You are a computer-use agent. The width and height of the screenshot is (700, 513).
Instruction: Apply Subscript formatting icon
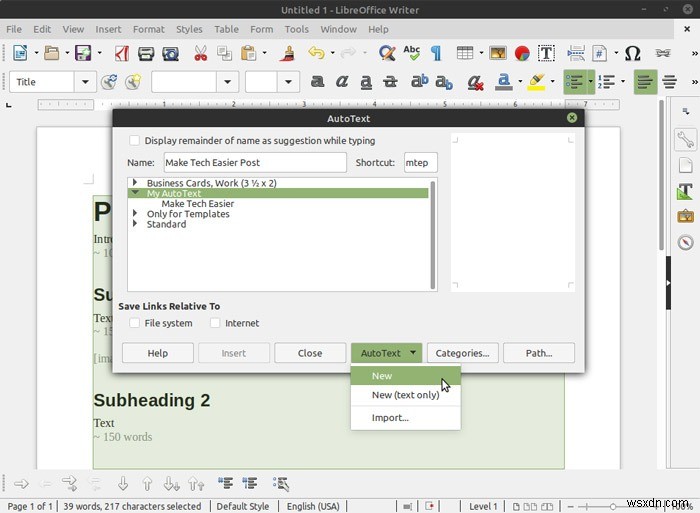pos(444,82)
